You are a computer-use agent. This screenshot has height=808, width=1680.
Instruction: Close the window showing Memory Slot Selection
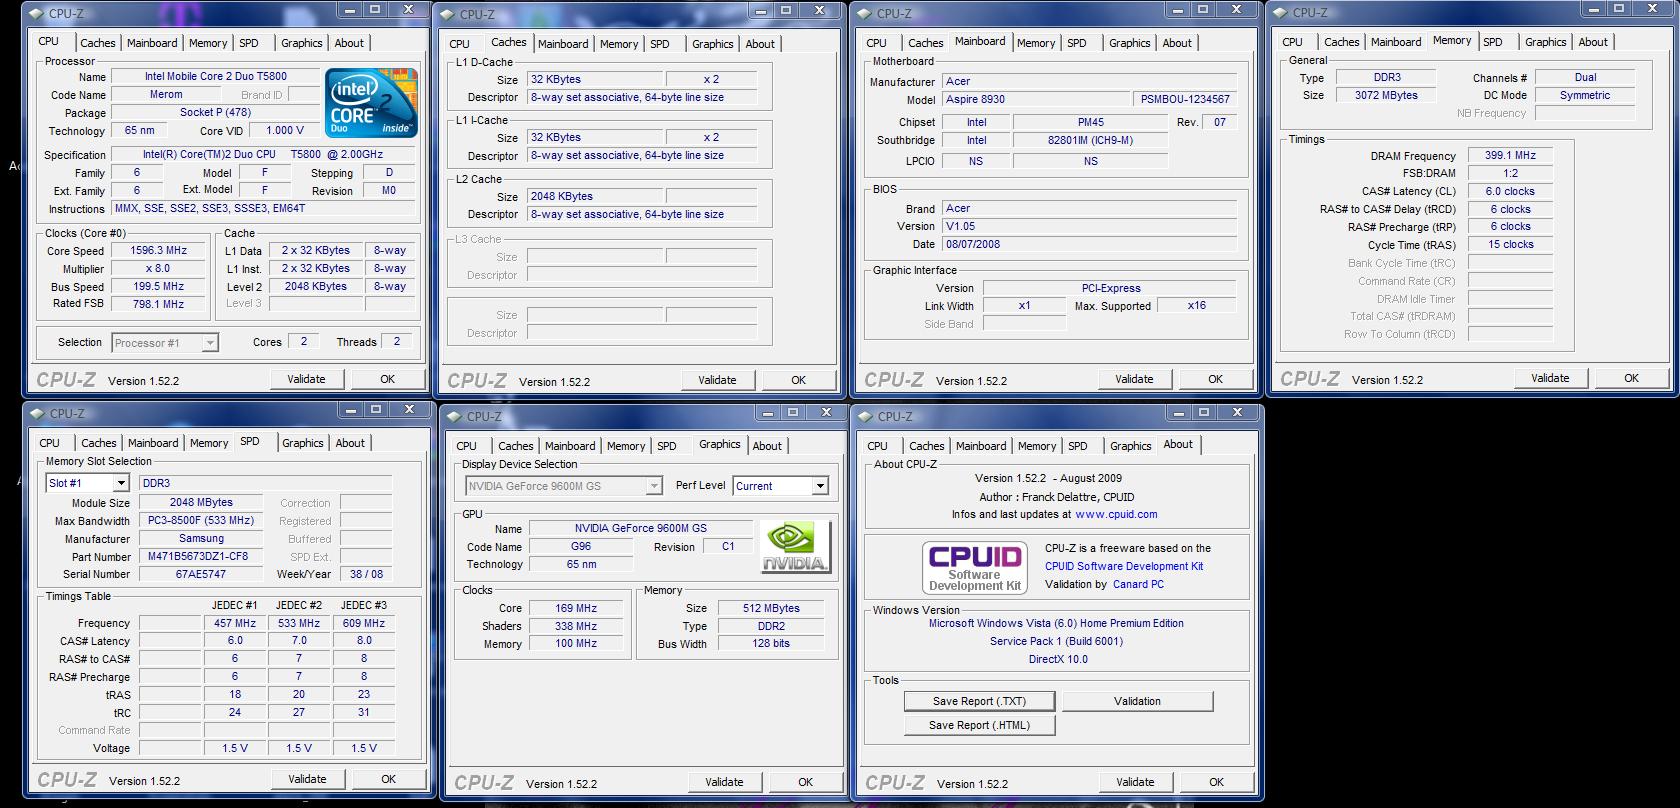pos(409,409)
